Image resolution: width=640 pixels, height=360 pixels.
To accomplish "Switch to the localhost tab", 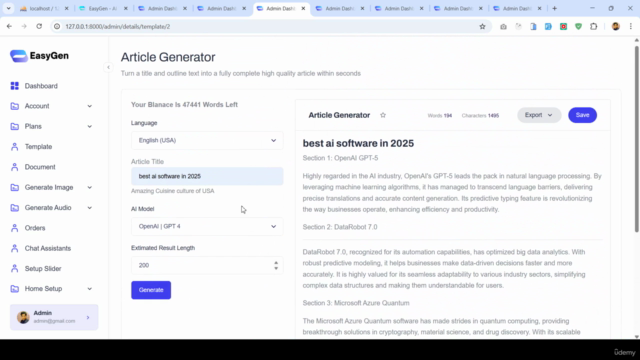I will (x=44, y=8).
